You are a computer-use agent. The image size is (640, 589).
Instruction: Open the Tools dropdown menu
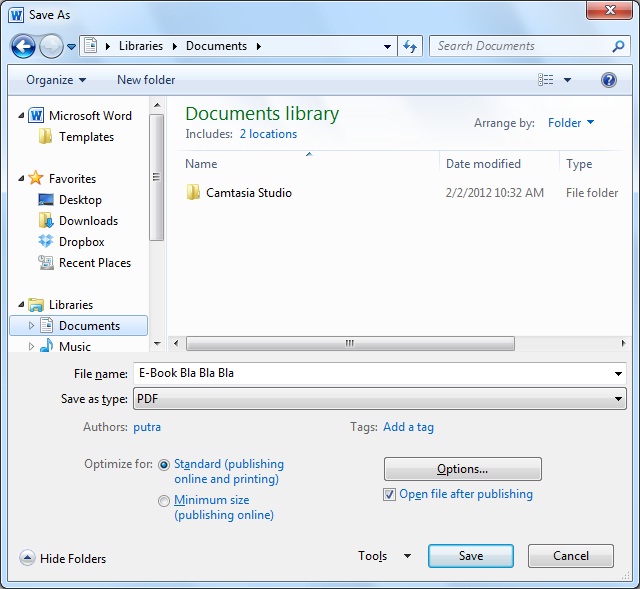tap(384, 556)
